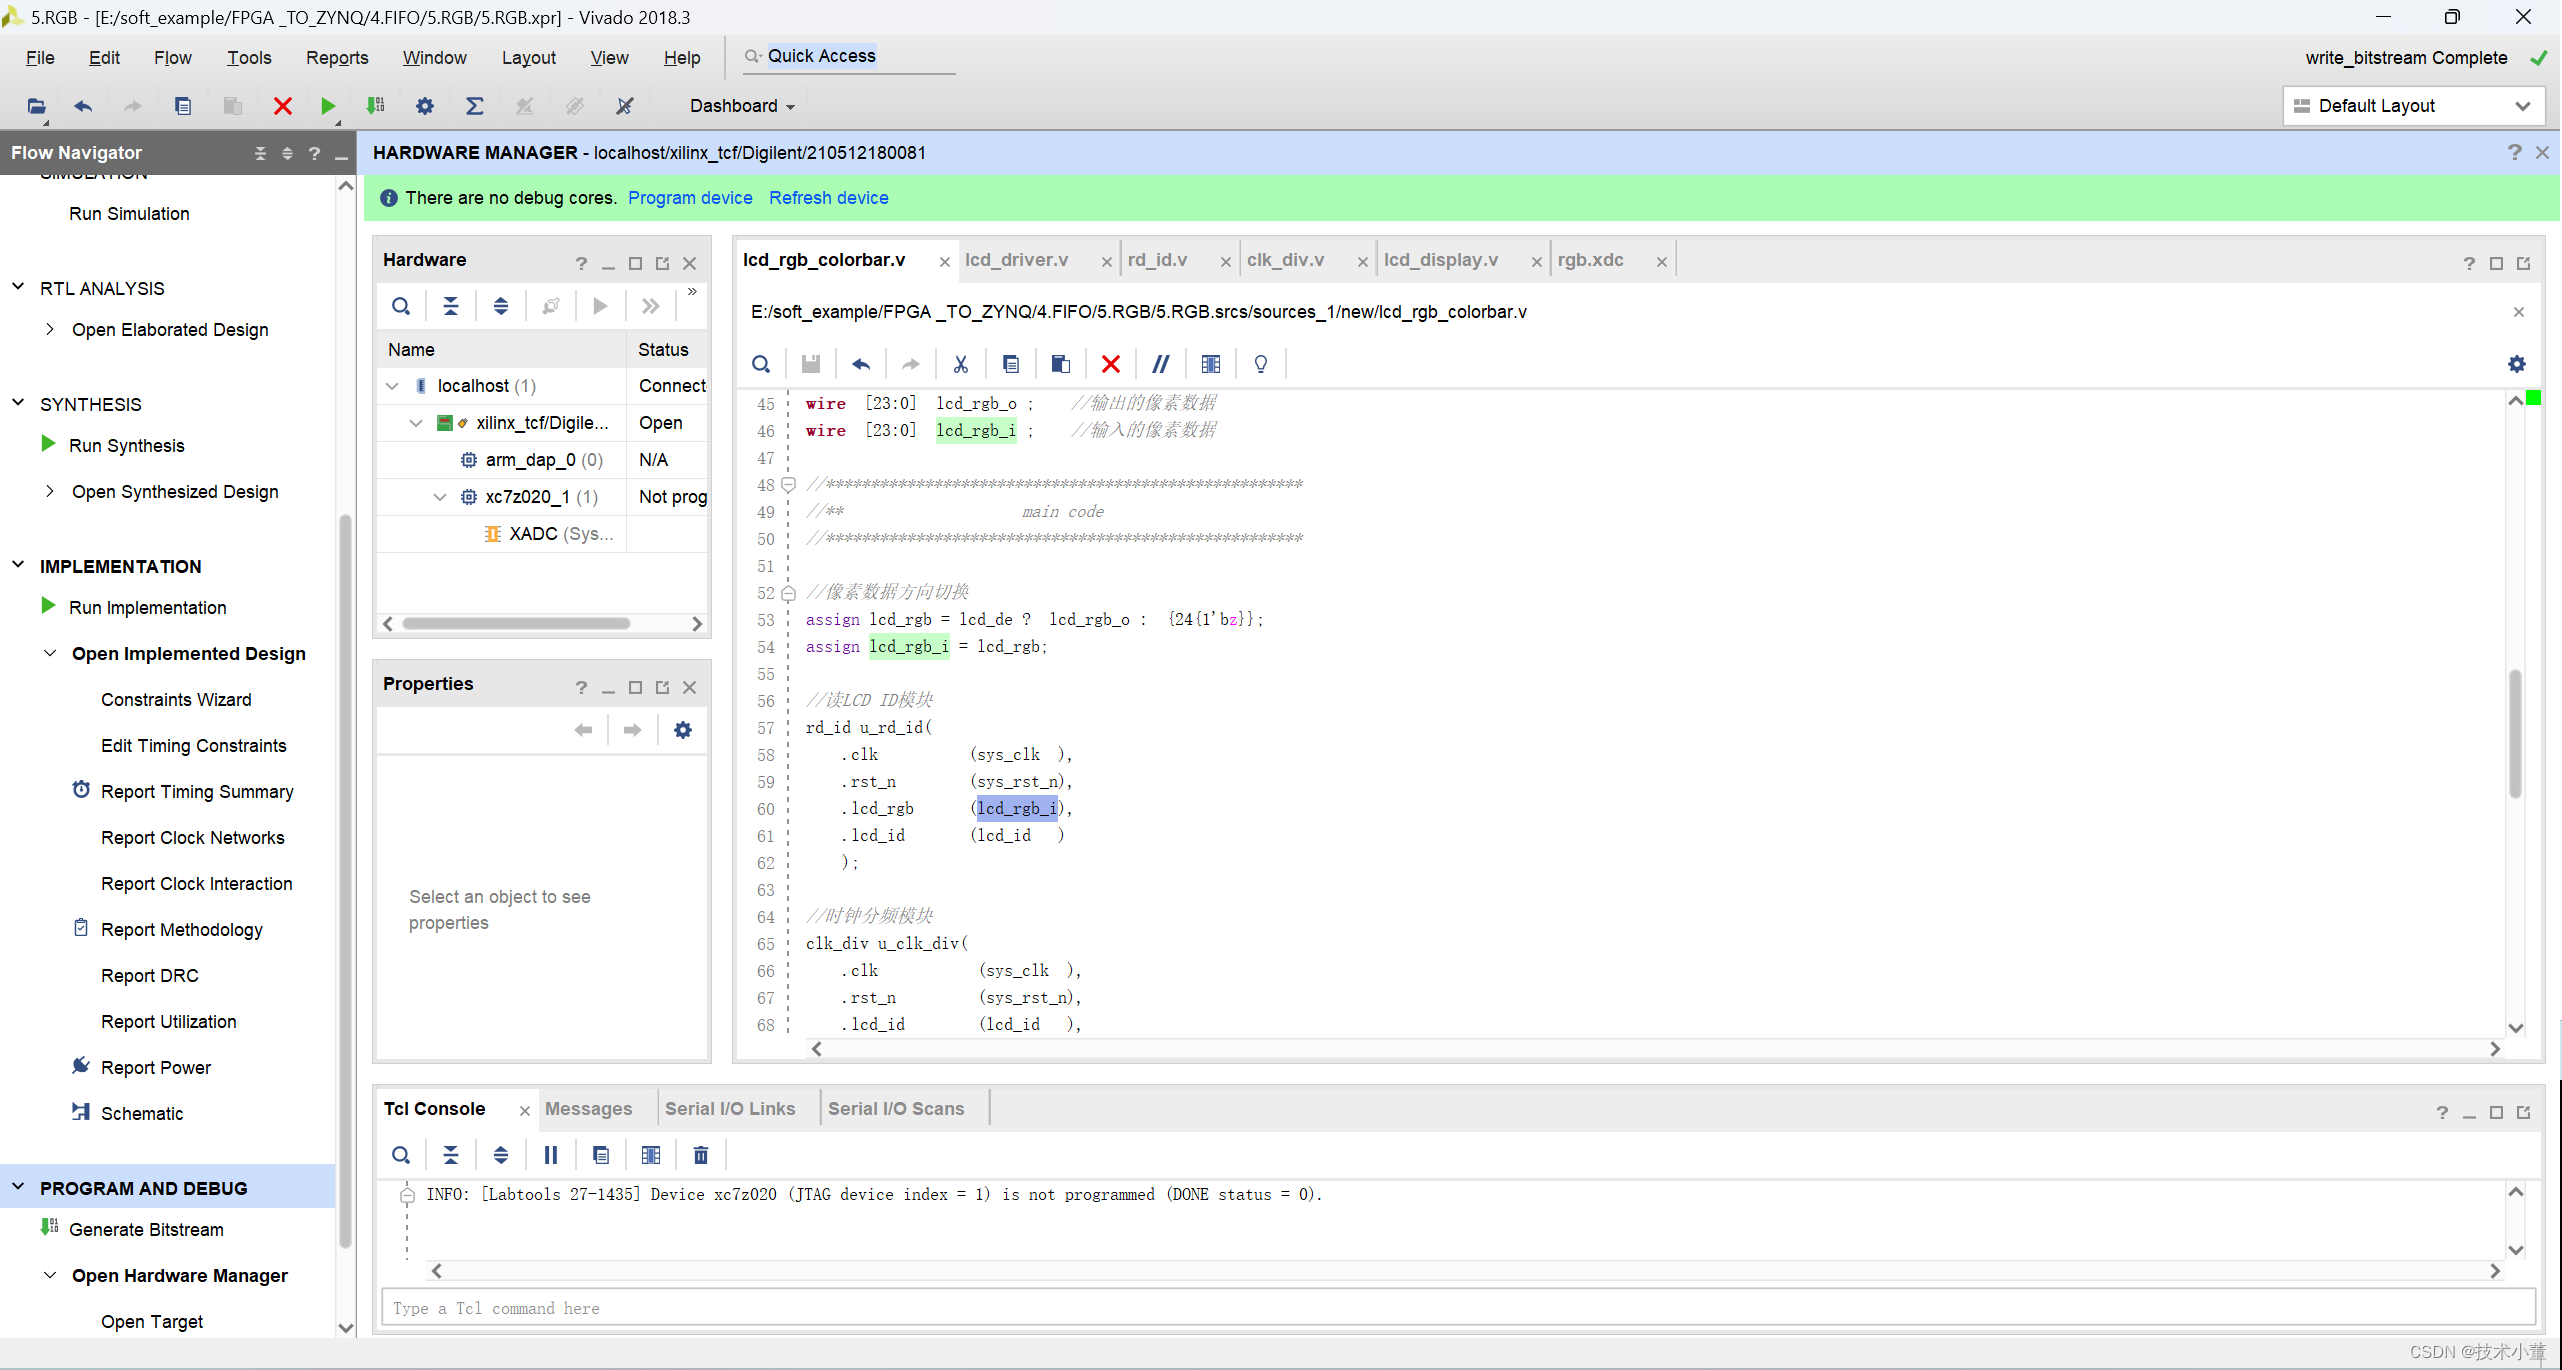Click the language templates lightbulb icon
This screenshot has height=1370, width=2562.
pyautogui.click(x=1261, y=364)
